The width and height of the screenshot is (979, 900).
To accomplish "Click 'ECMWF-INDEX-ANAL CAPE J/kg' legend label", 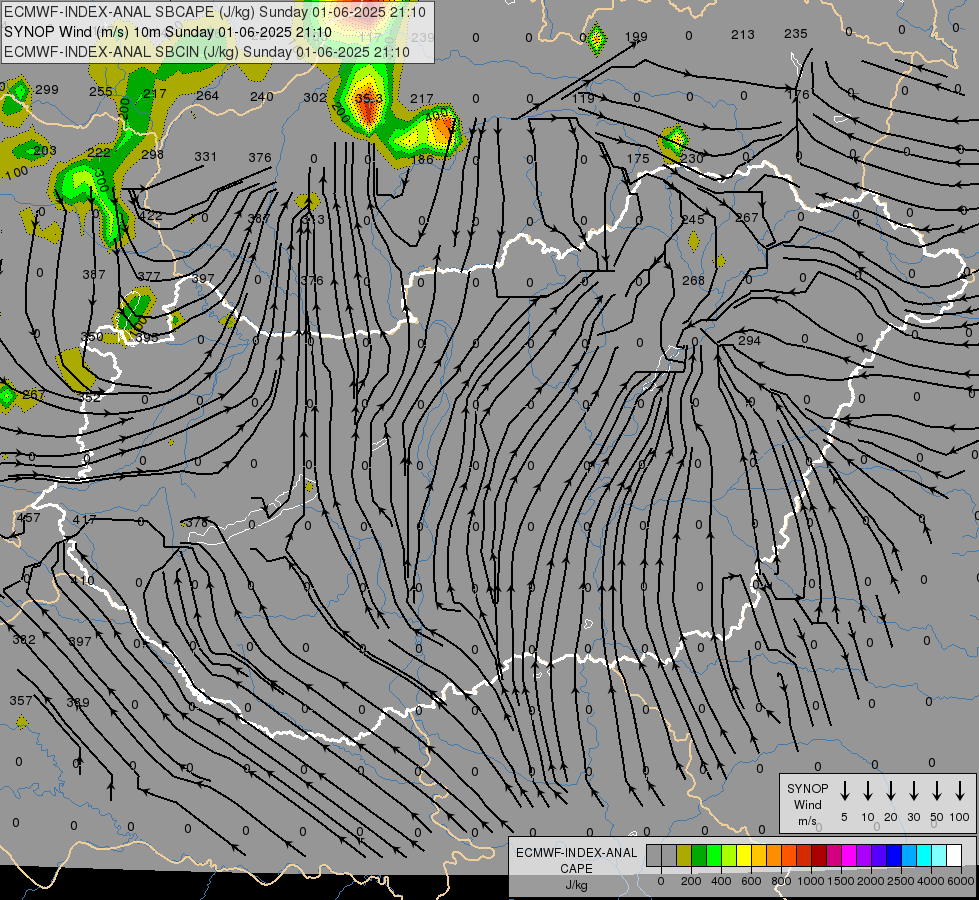I will point(576,868).
